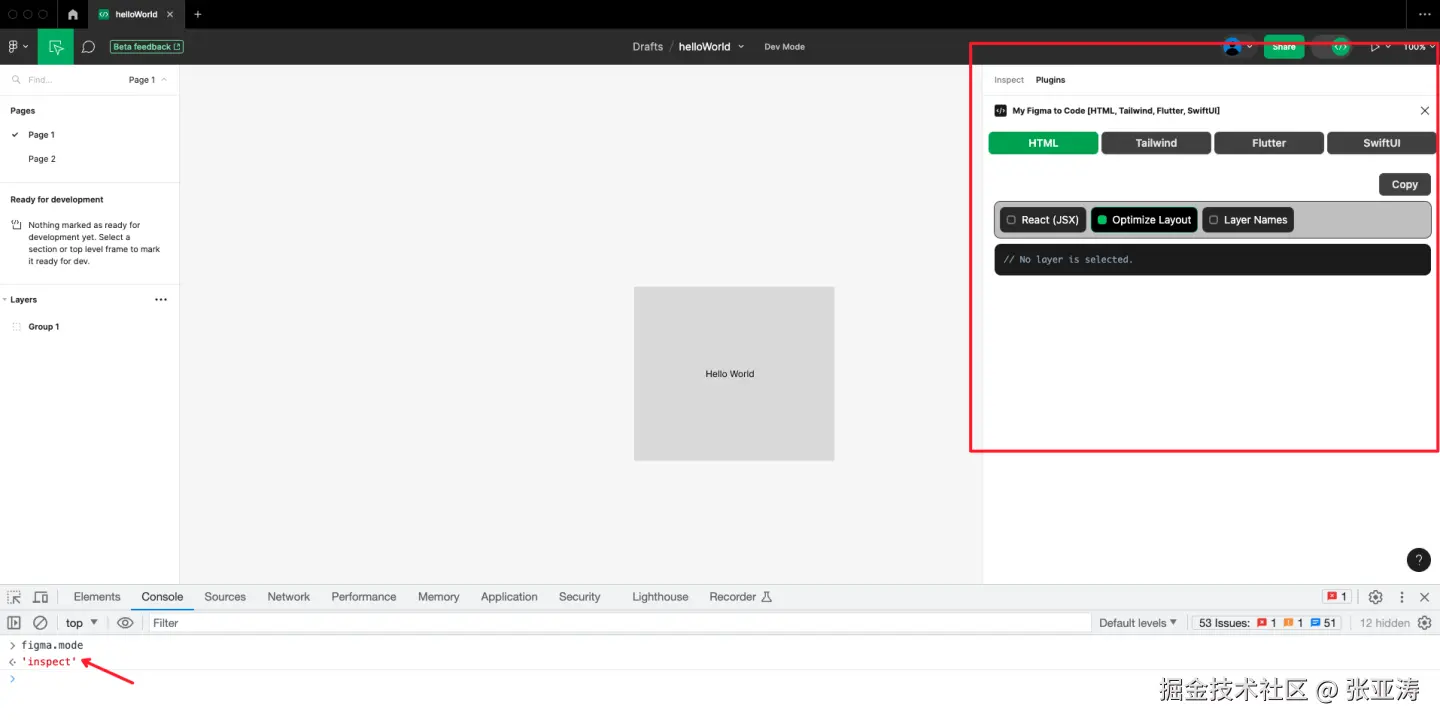This screenshot has height=724, width=1440.
Task: Select the Inspect cursor tool
Action: [56, 47]
